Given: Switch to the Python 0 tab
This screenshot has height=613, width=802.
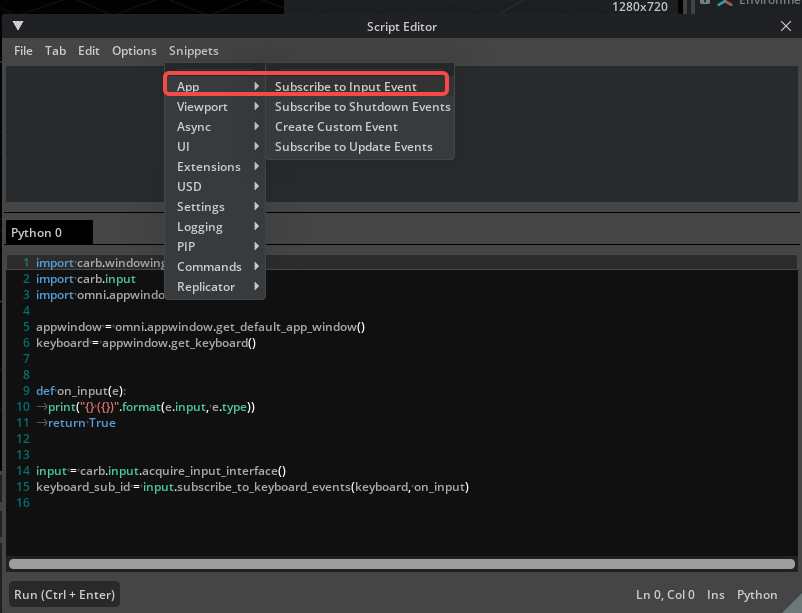Looking at the screenshot, I should [x=49, y=232].
